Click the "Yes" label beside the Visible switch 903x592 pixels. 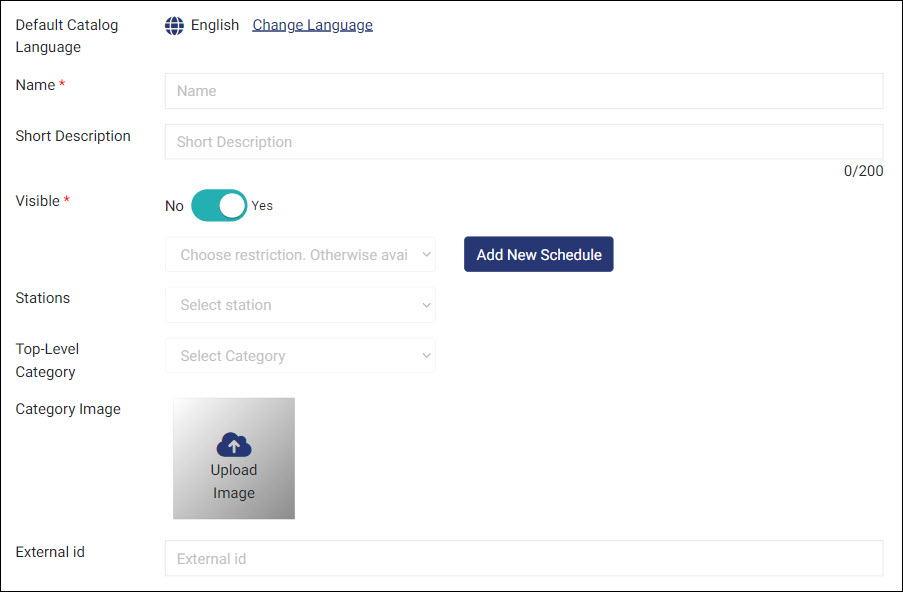tap(262, 206)
